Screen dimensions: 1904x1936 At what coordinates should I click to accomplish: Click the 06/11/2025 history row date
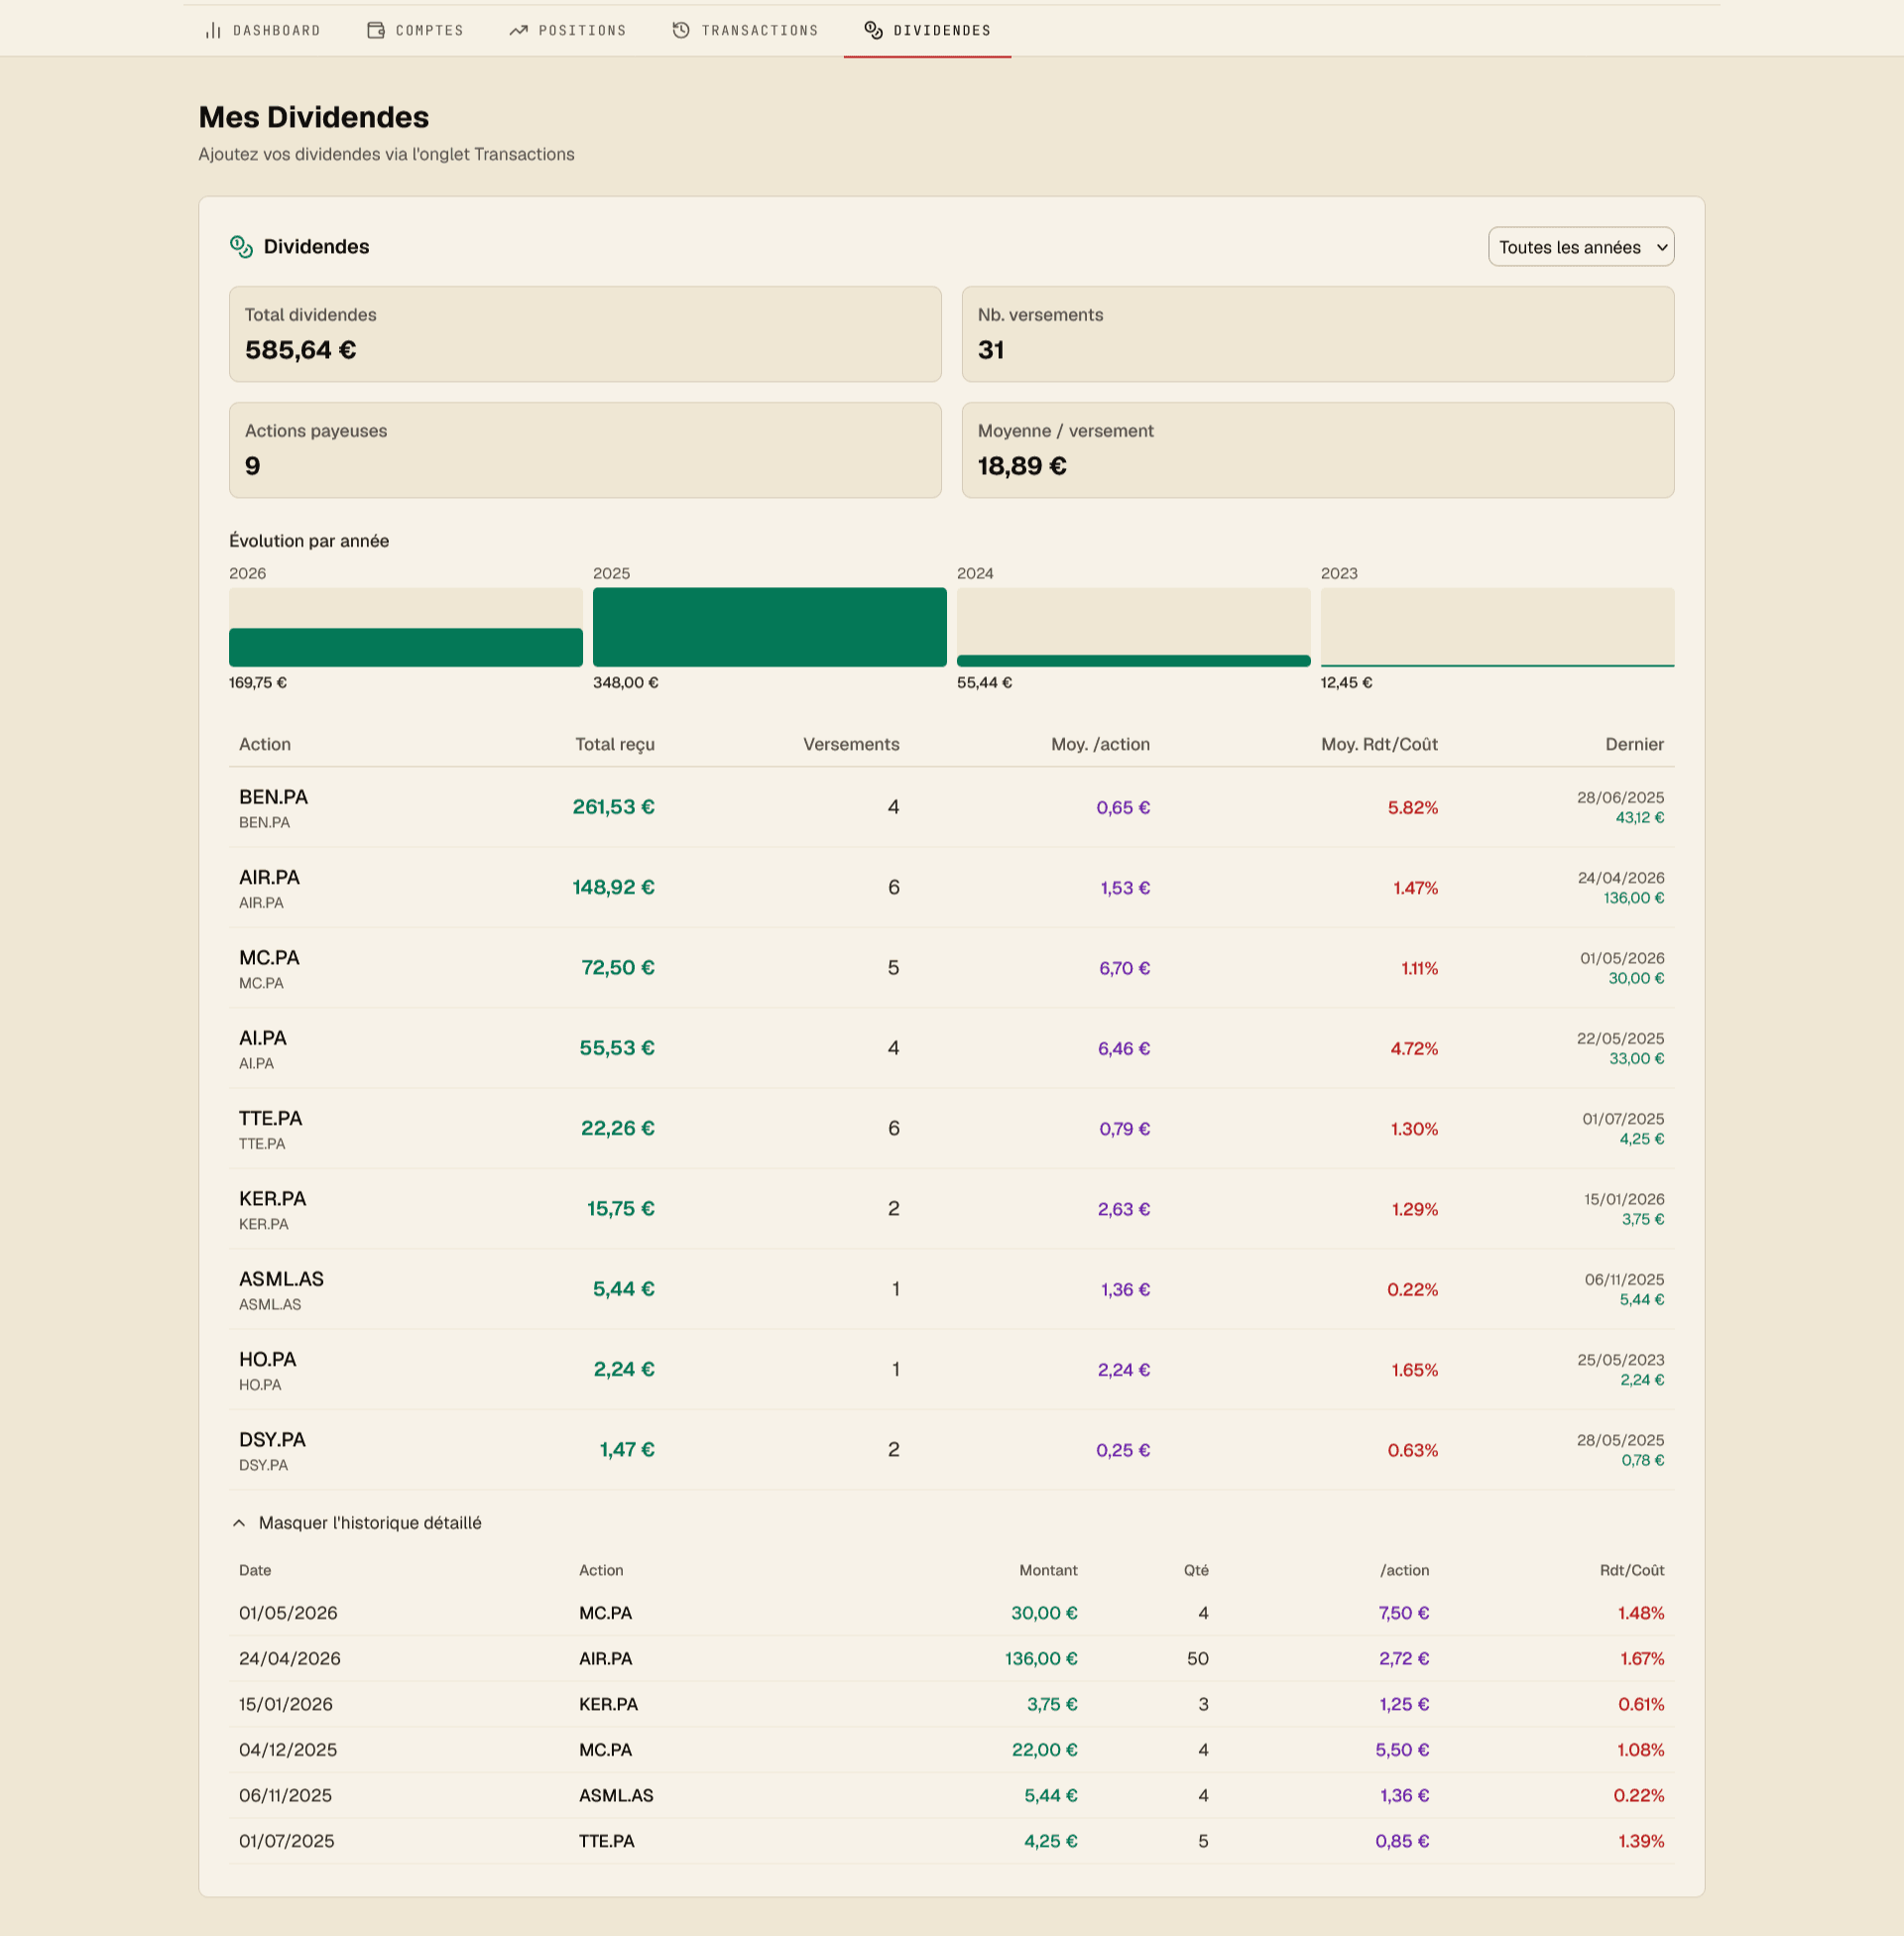285,1796
